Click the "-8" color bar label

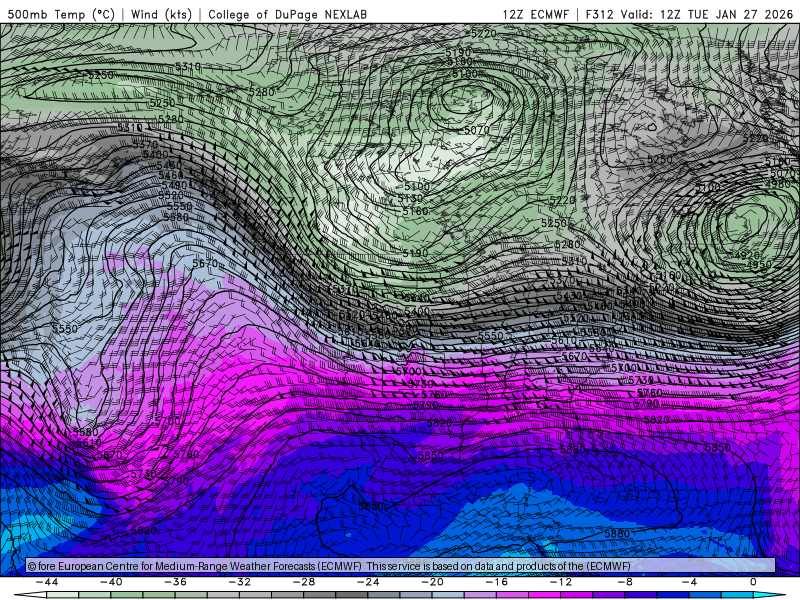click(x=625, y=582)
